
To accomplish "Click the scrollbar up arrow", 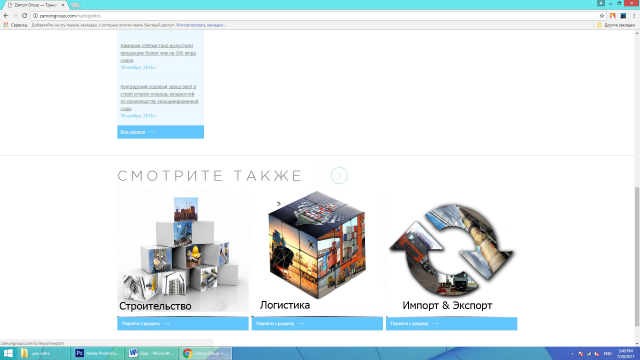I will pos(637,33).
